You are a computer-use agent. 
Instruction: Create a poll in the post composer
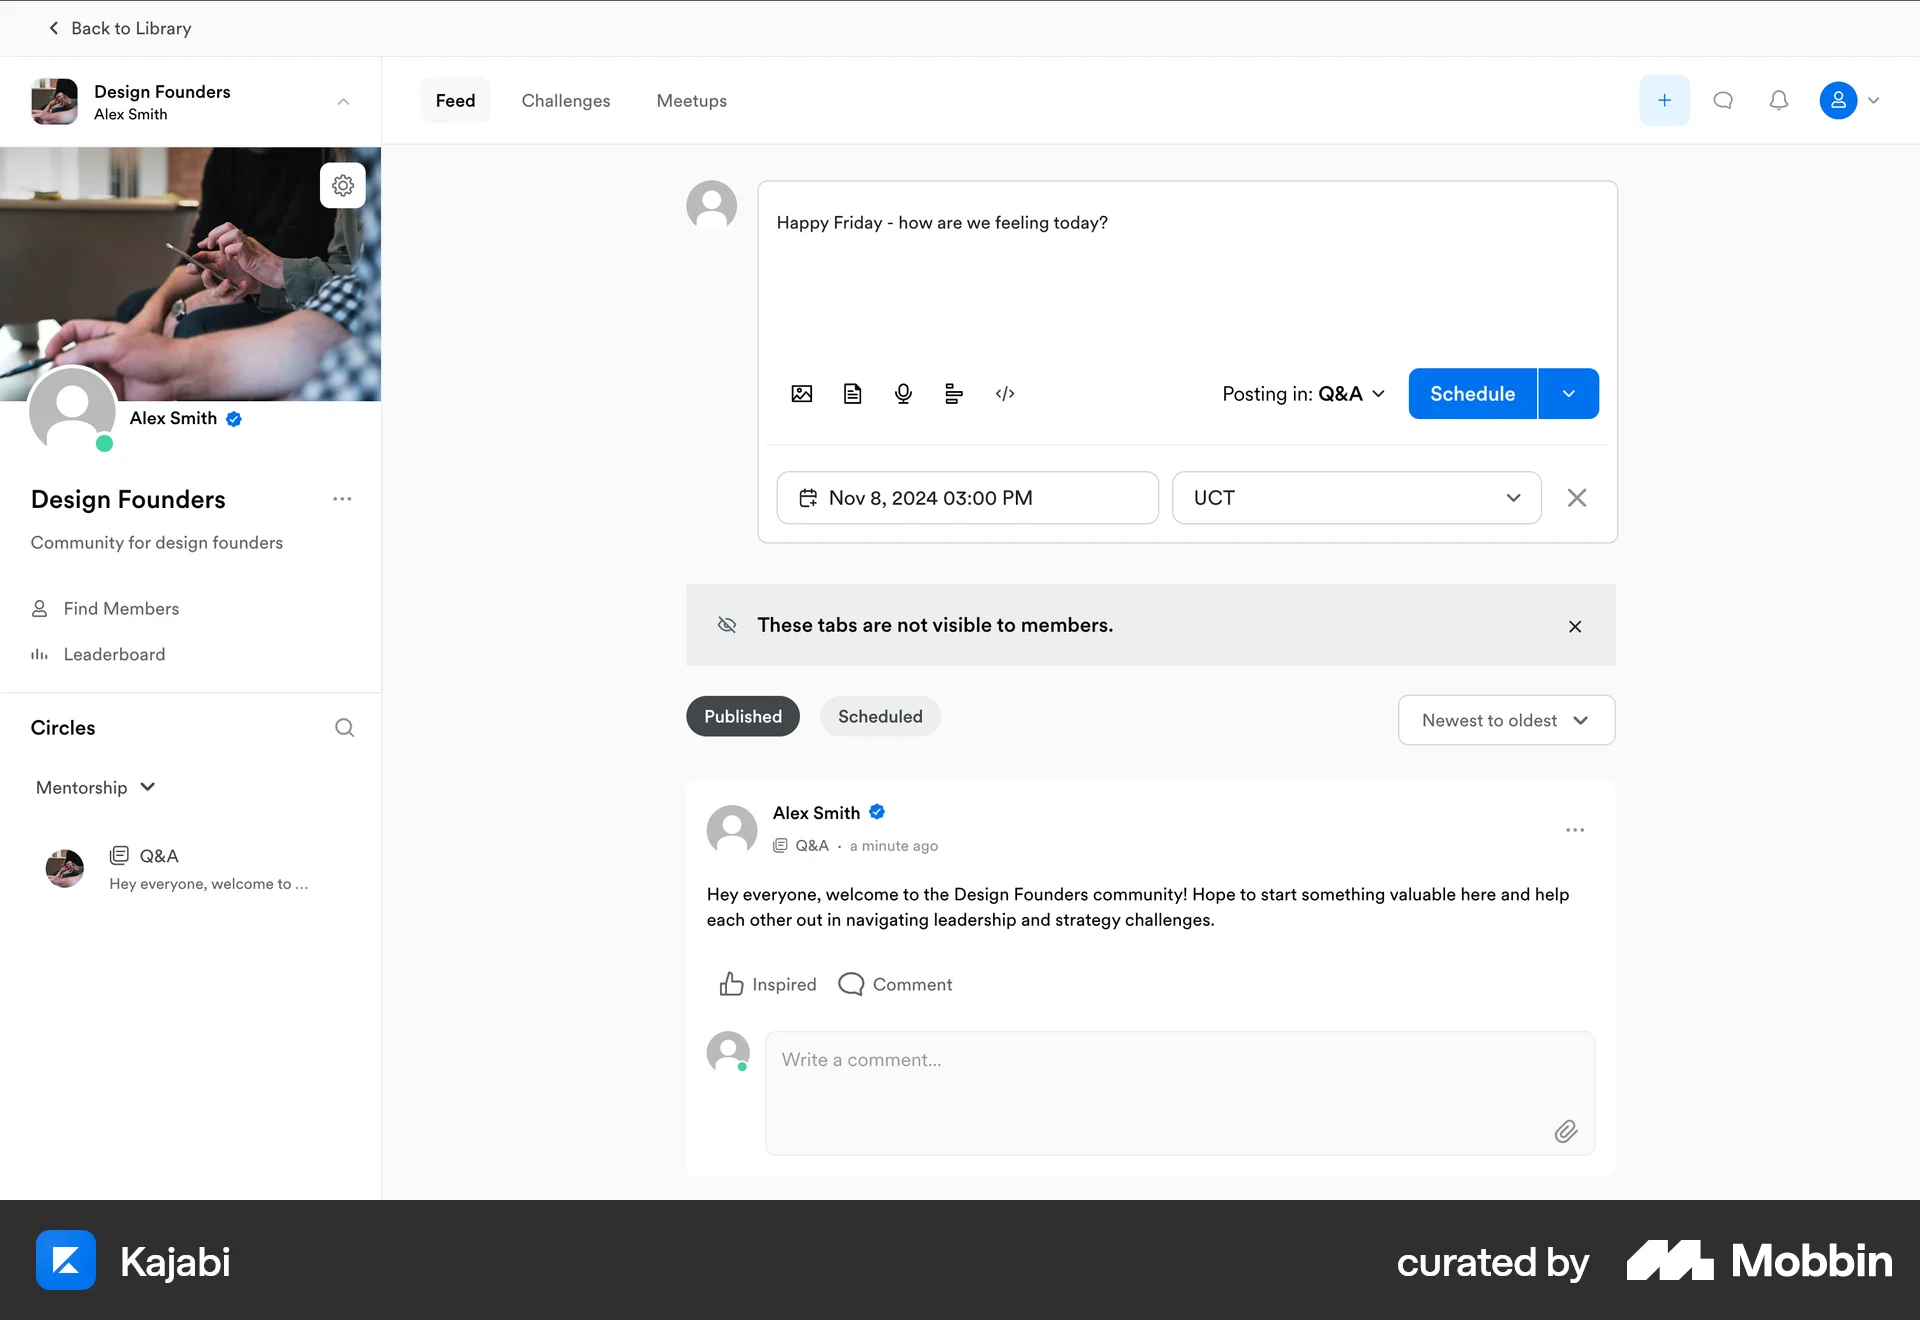pyautogui.click(x=954, y=393)
